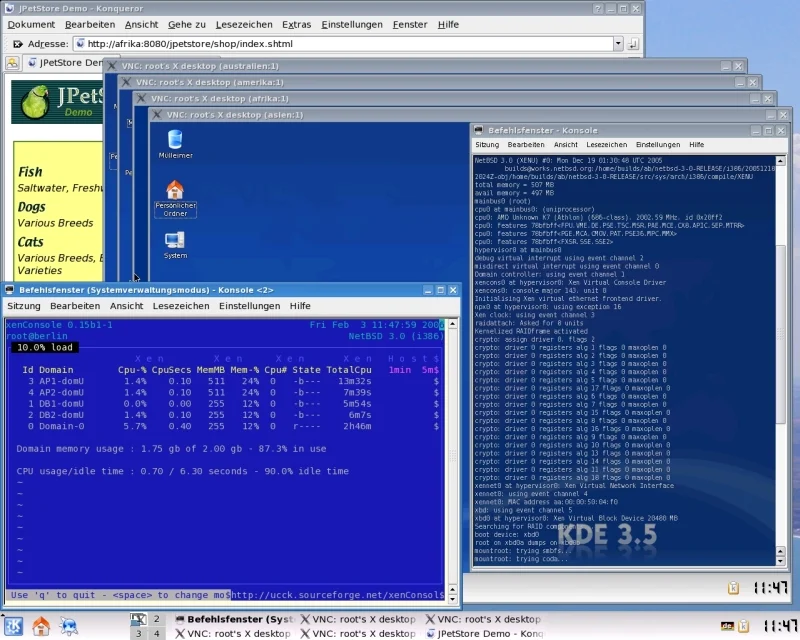Image resolution: width=800 pixels, height=640 pixels.
Task: Open Dokument menu in Konqueror
Action: coord(31,24)
